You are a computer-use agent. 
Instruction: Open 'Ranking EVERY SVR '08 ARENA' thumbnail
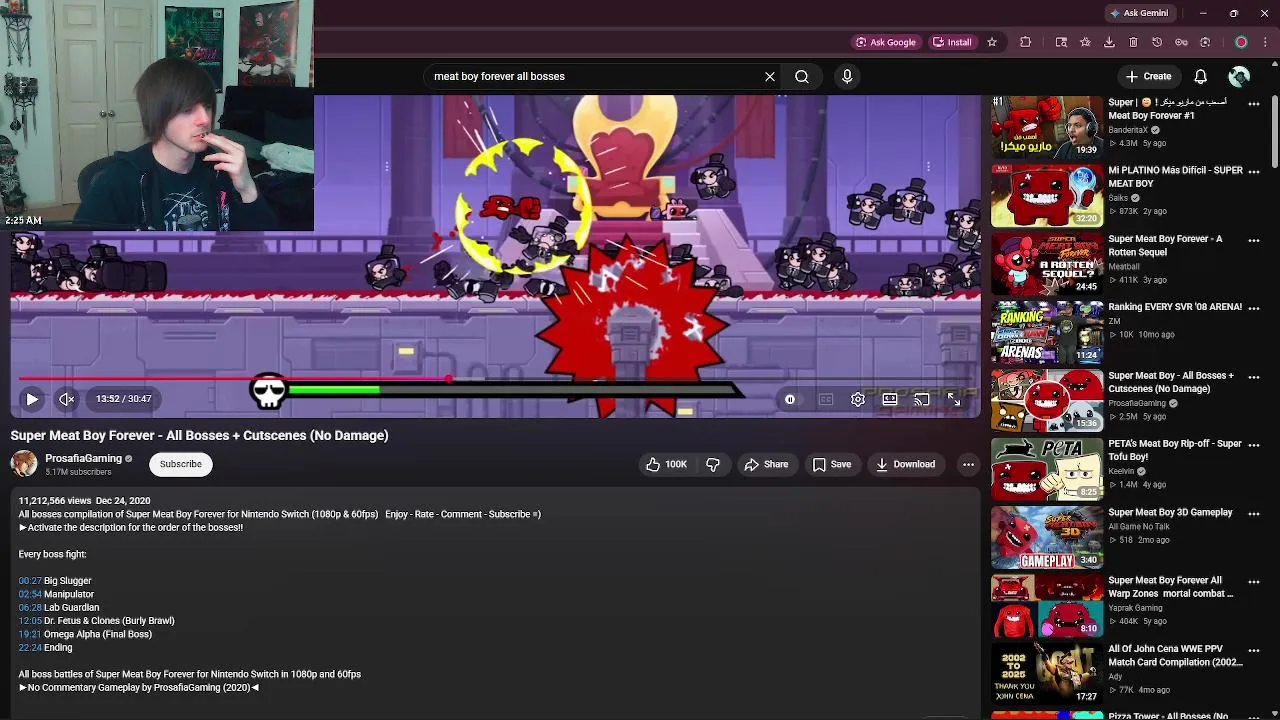click(1047, 333)
